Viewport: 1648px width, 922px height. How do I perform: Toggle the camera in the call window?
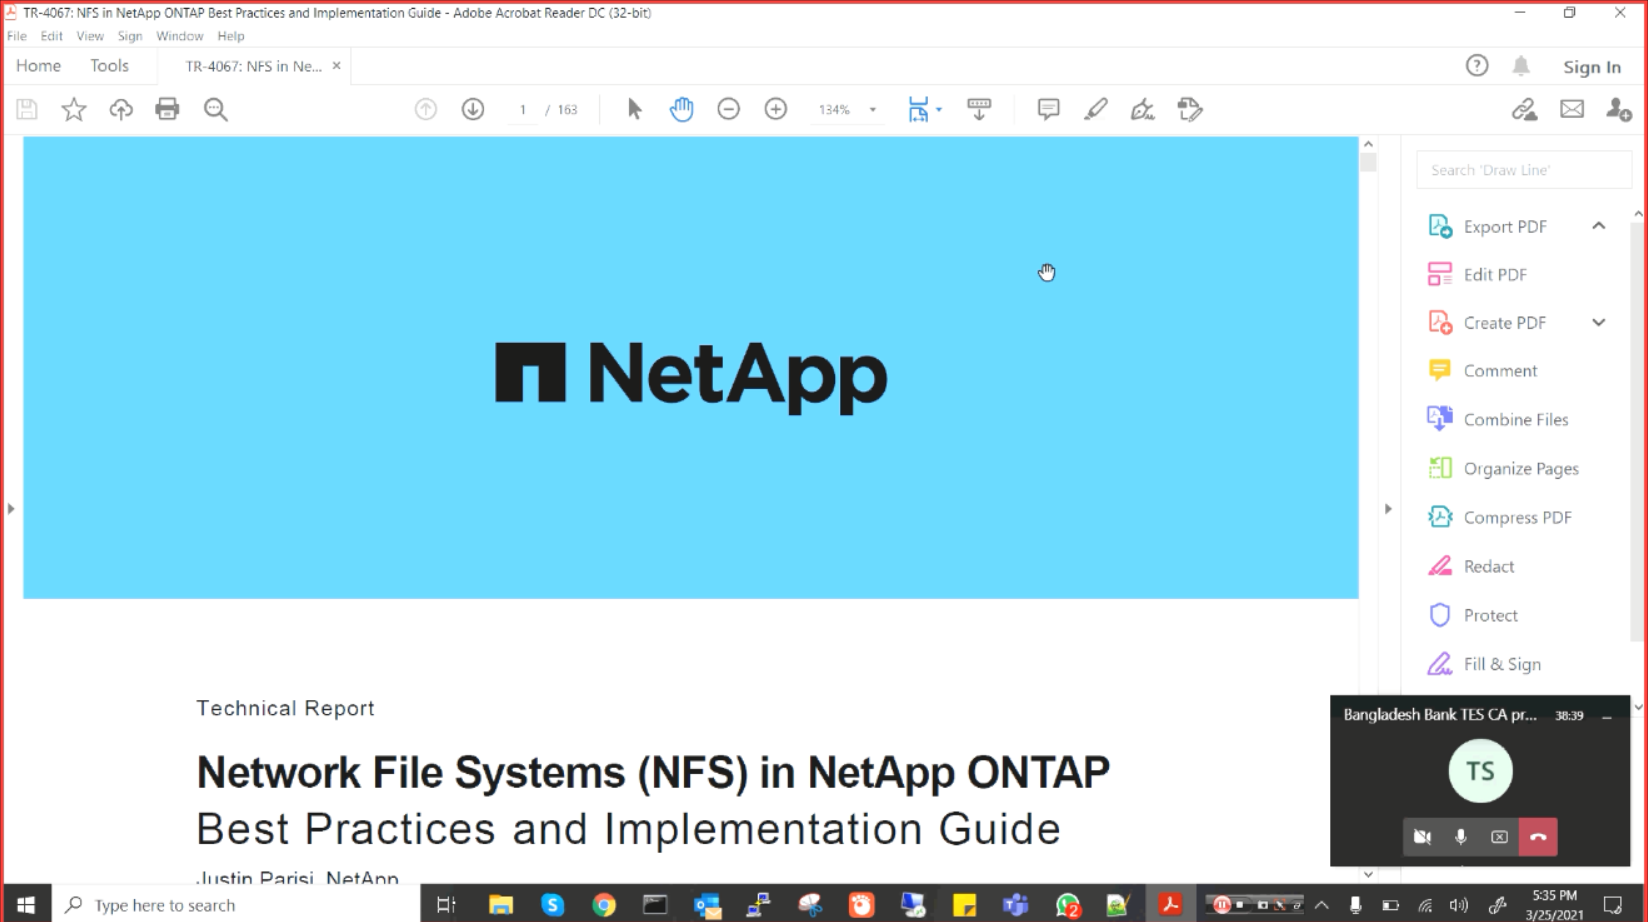point(1422,837)
